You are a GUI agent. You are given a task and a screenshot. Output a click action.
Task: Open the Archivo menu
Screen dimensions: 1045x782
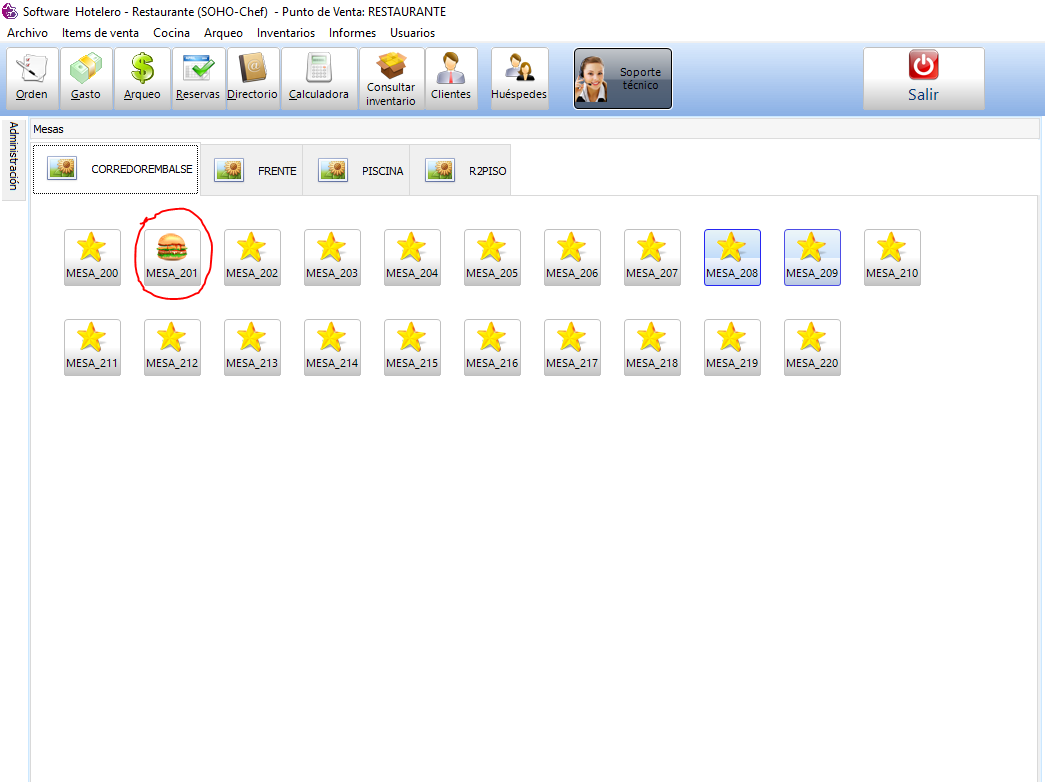(x=27, y=33)
